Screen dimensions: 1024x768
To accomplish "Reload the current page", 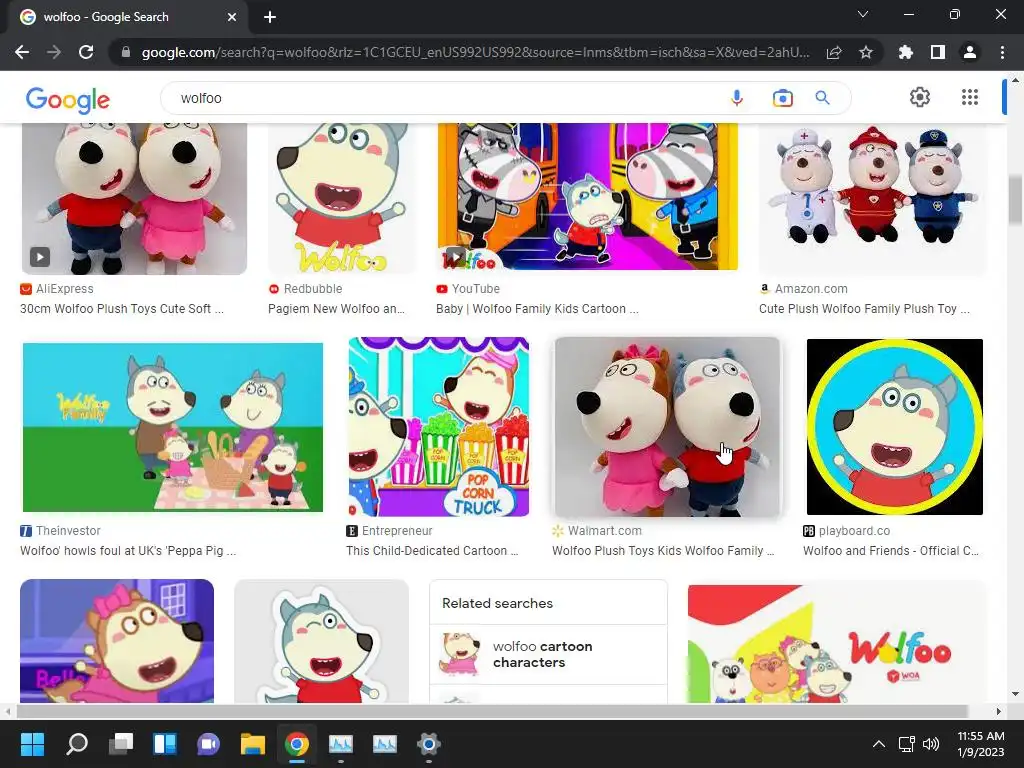I will tap(86, 52).
